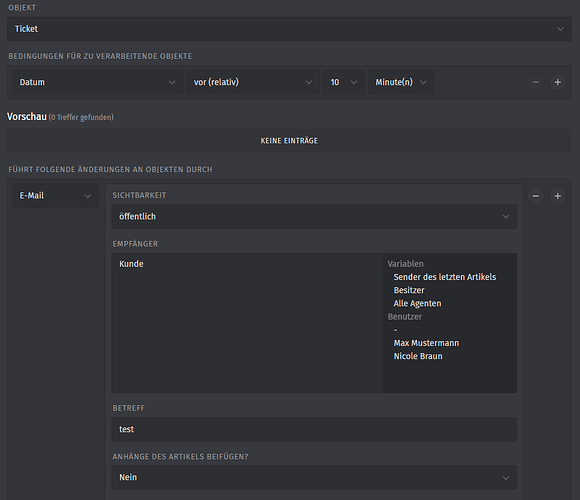
Task: Click the Betreff field containing test
Action: (x=314, y=429)
